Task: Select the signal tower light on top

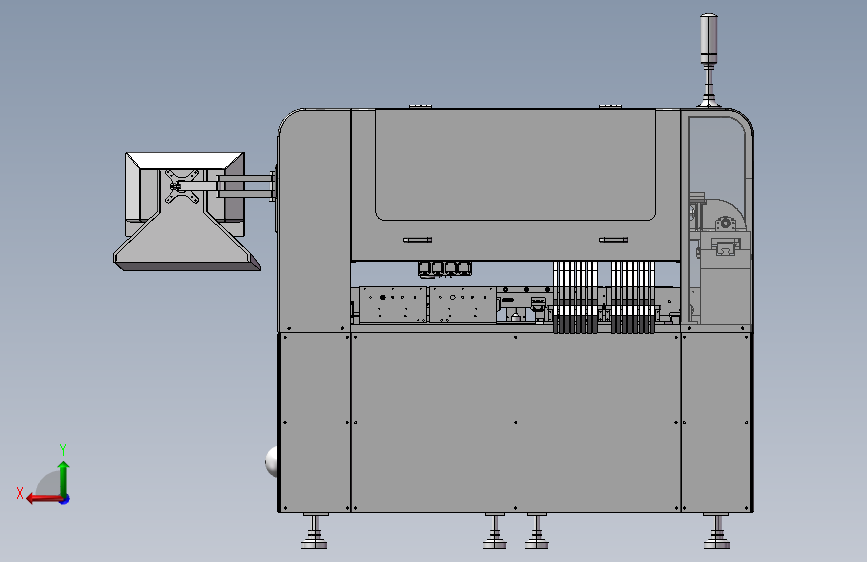Action: [x=709, y=39]
